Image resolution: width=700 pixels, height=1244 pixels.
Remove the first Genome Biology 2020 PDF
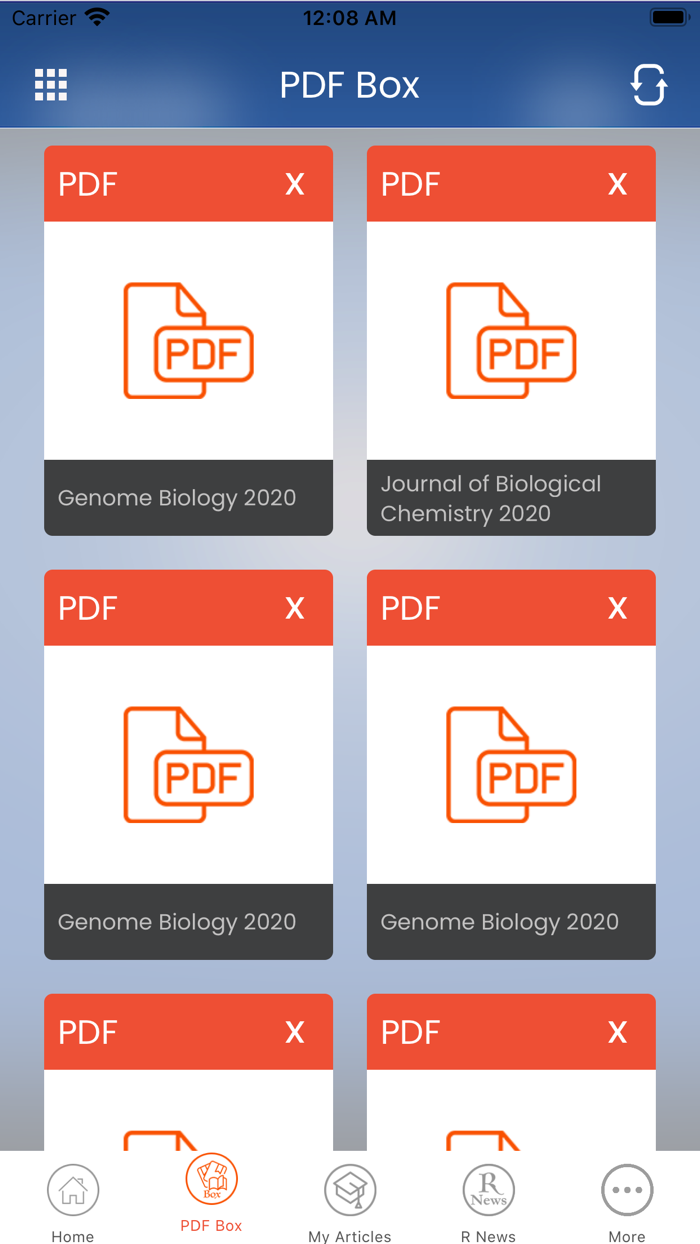[x=295, y=184]
